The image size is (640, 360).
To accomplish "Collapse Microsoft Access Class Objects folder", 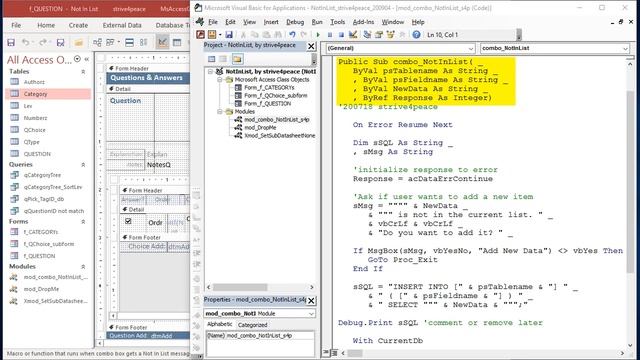I will click(x=220, y=80).
